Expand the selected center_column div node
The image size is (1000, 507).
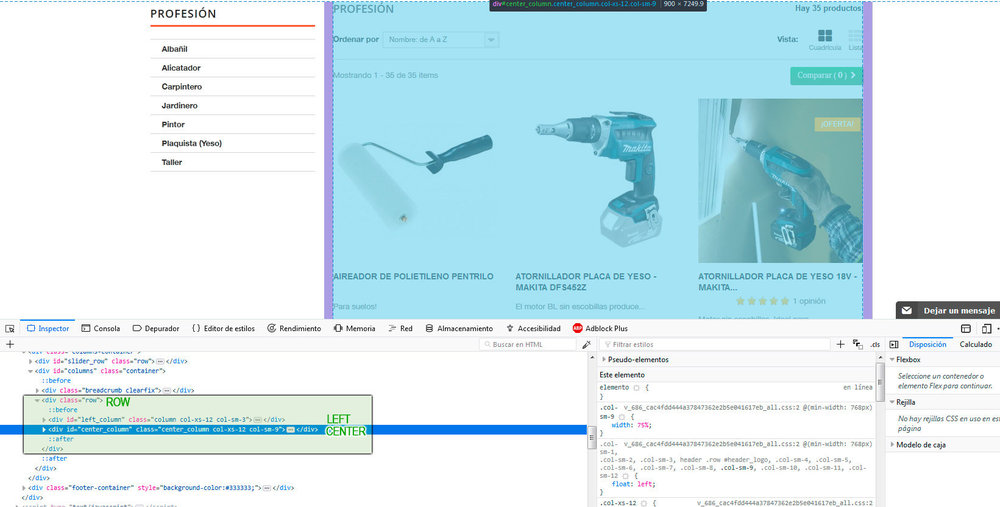(x=44, y=430)
